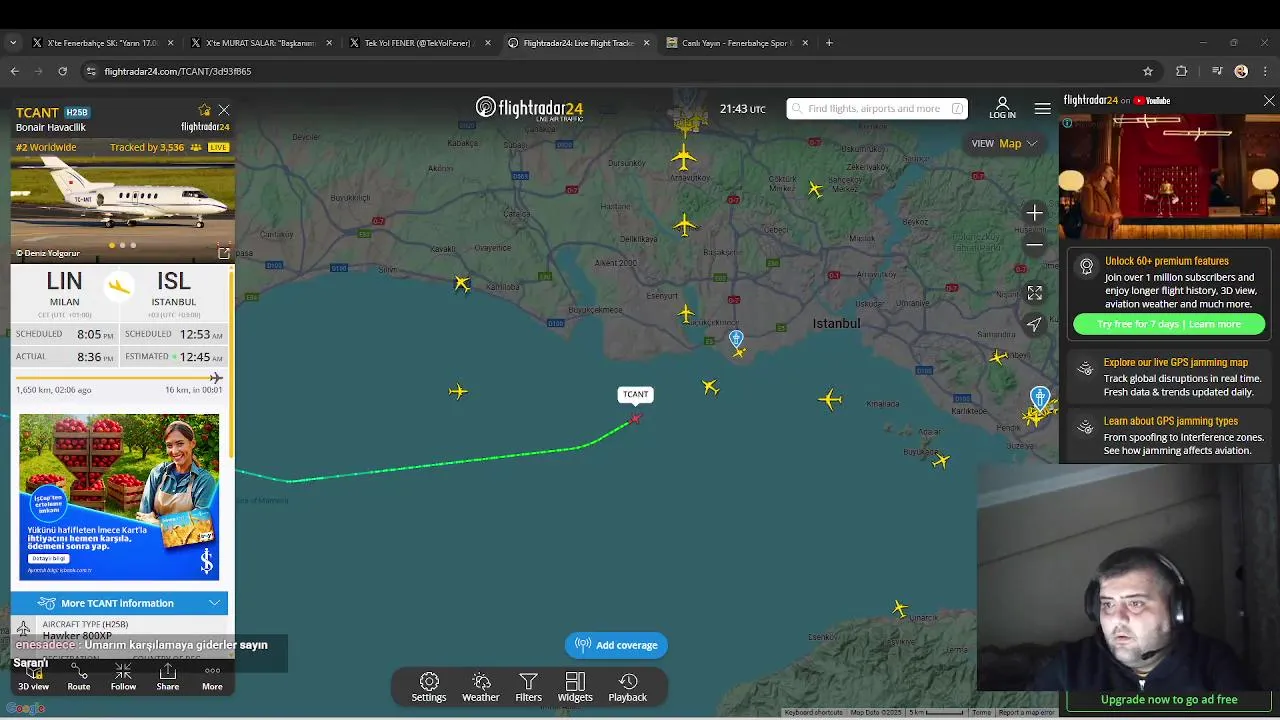1280x720 pixels.
Task: Select the blue airport pin near Sabiha Gökçen
Action: pyautogui.click(x=1040, y=398)
